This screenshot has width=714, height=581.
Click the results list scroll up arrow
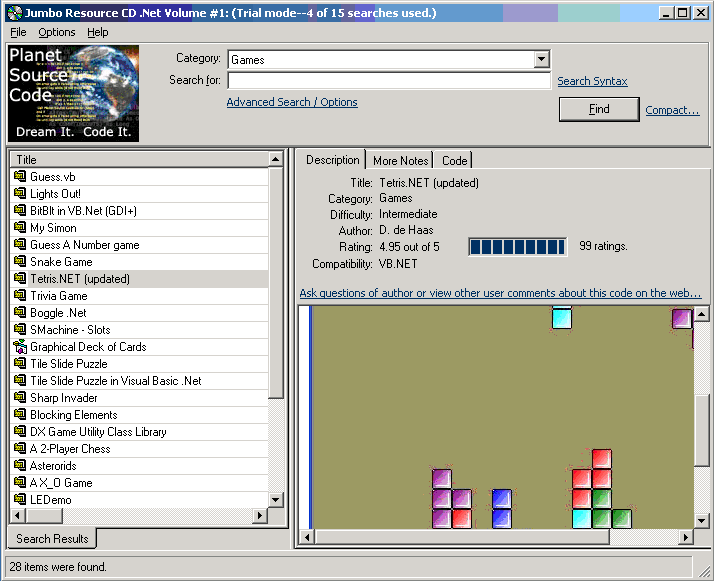pos(275,159)
